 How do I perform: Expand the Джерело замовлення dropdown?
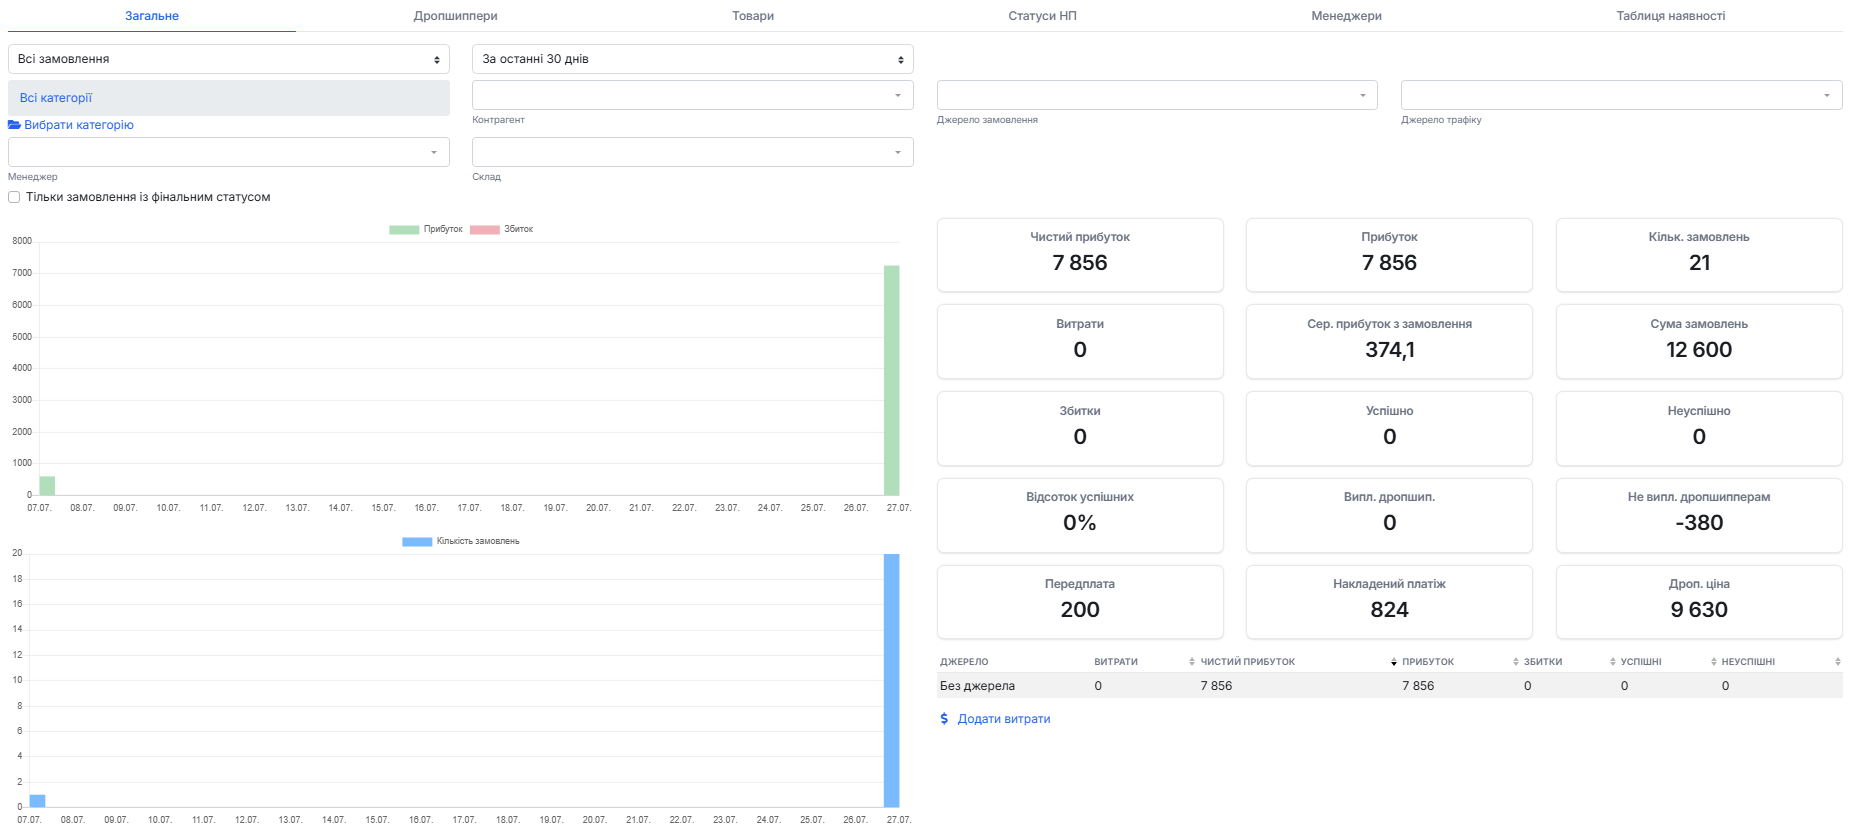(x=1157, y=95)
